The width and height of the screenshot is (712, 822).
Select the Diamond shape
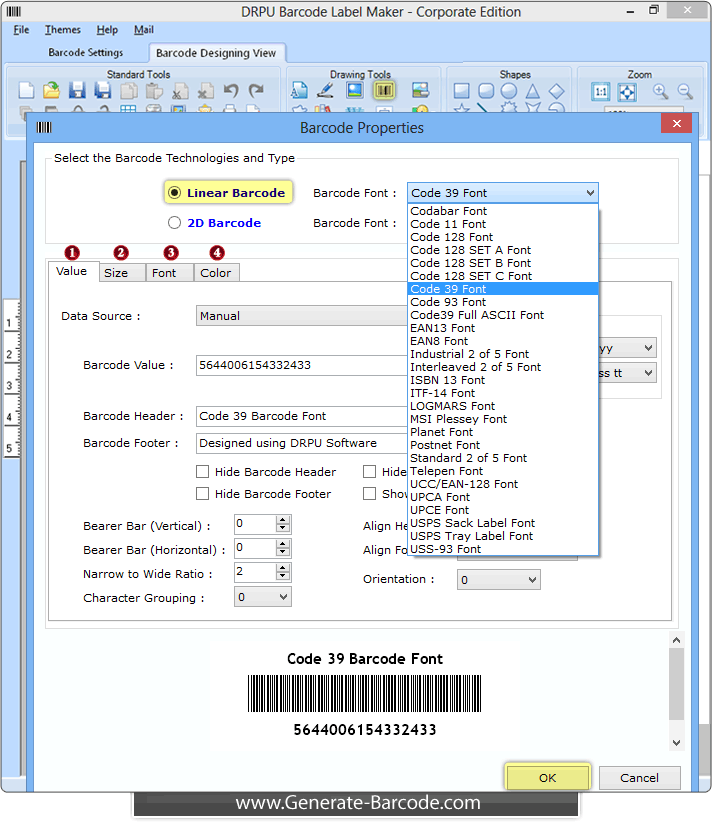[x=556, y=91]
